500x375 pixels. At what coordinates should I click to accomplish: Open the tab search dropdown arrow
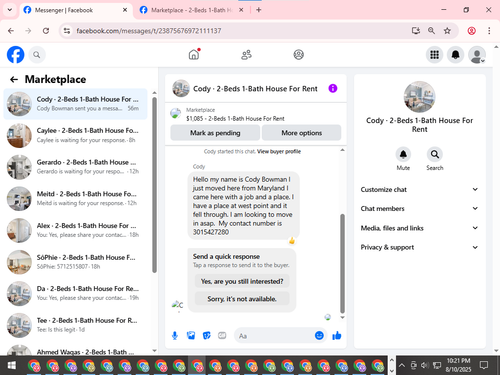click(10, 10)
